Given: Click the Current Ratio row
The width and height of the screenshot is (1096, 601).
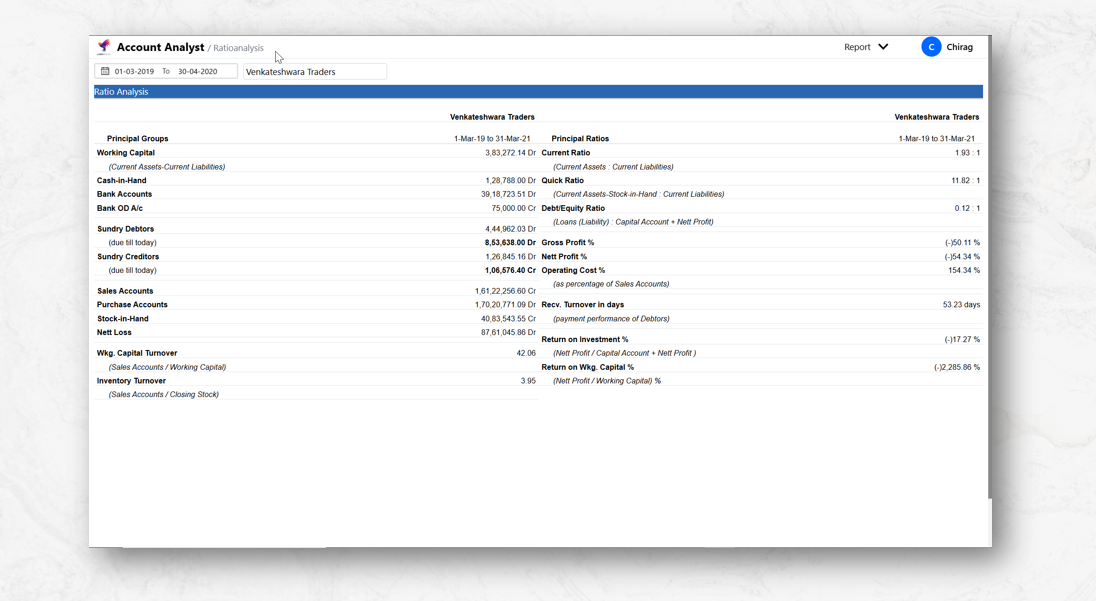Looking at the screenshot, I should coord(566,153).
